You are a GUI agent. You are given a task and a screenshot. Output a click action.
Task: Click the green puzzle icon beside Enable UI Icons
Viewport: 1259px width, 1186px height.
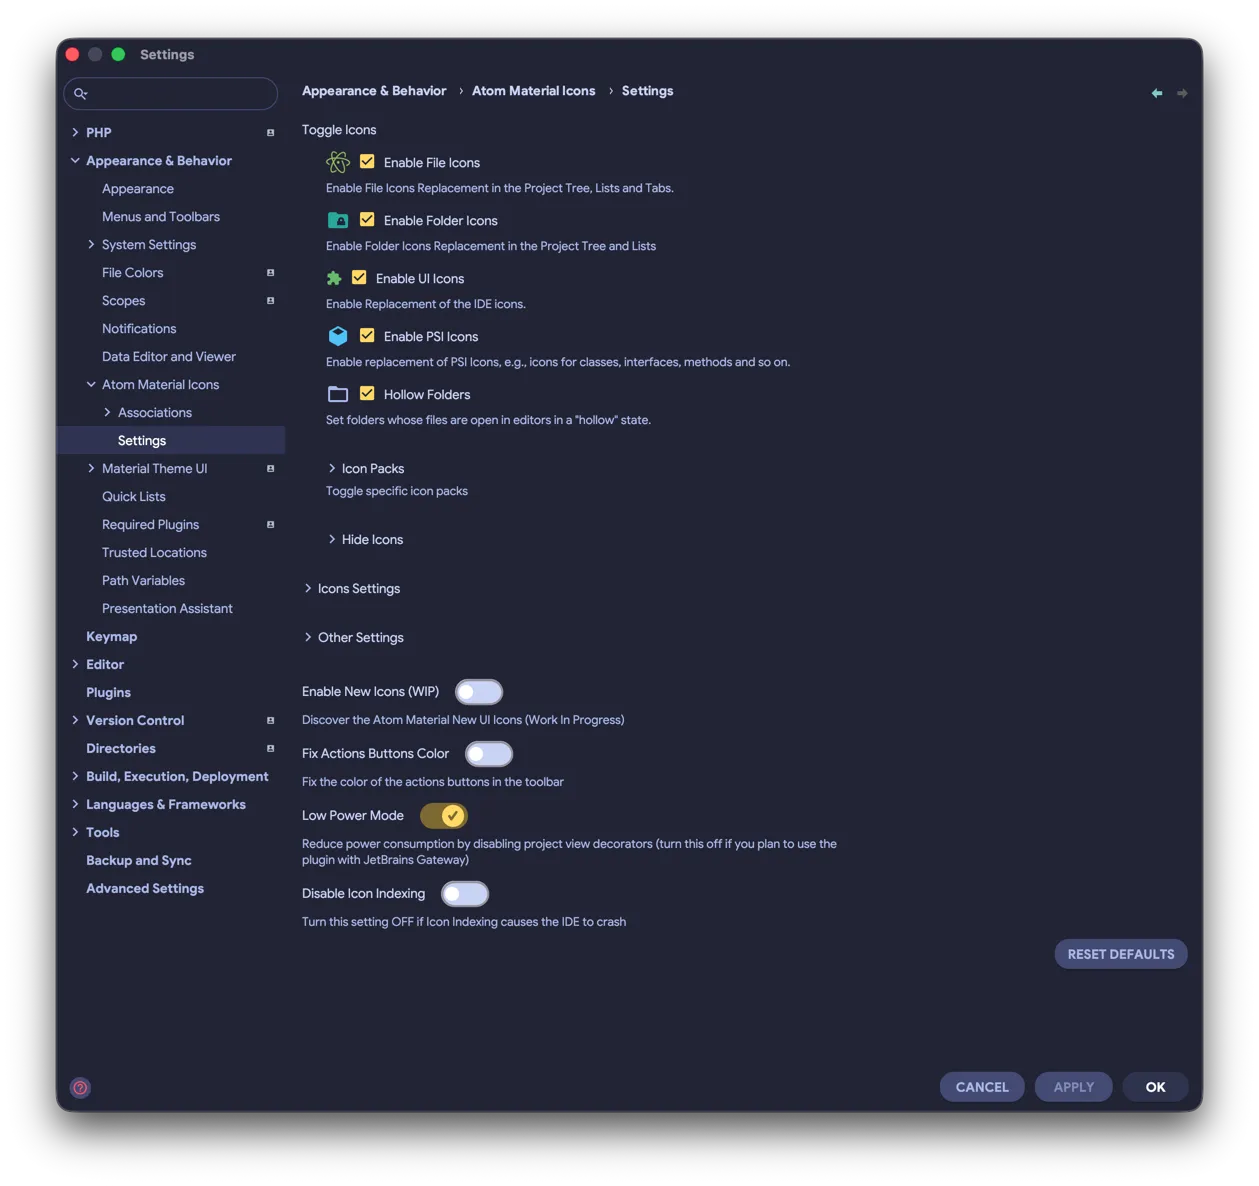[334, 278]
